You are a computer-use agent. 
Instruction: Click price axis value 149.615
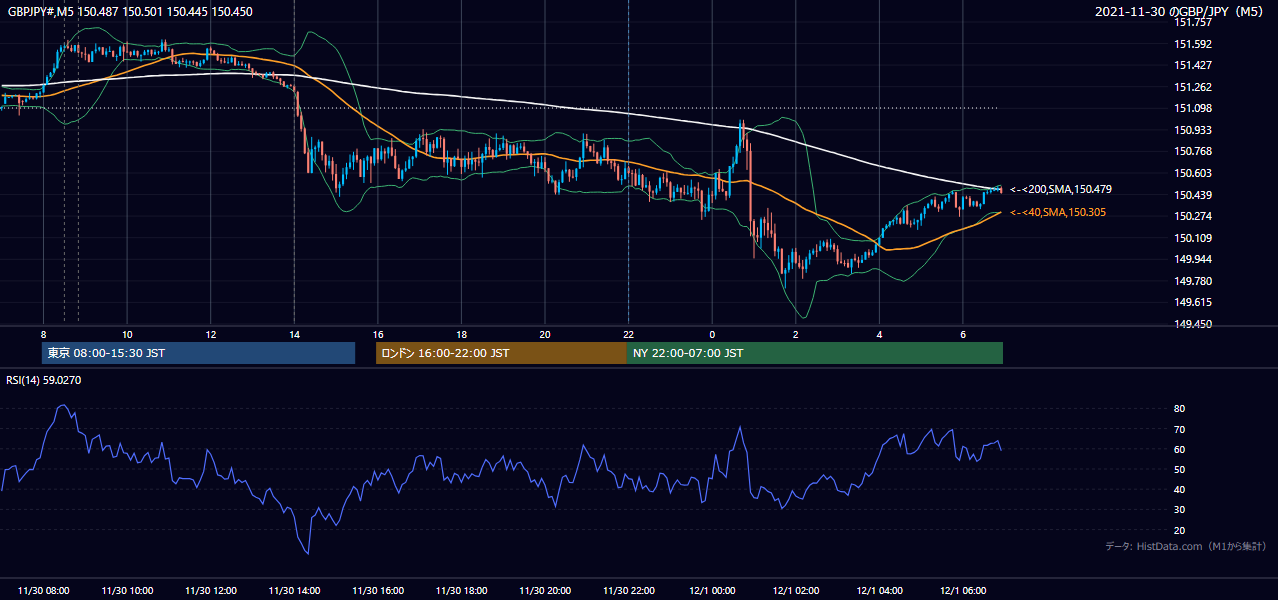tap(1192, 302)
